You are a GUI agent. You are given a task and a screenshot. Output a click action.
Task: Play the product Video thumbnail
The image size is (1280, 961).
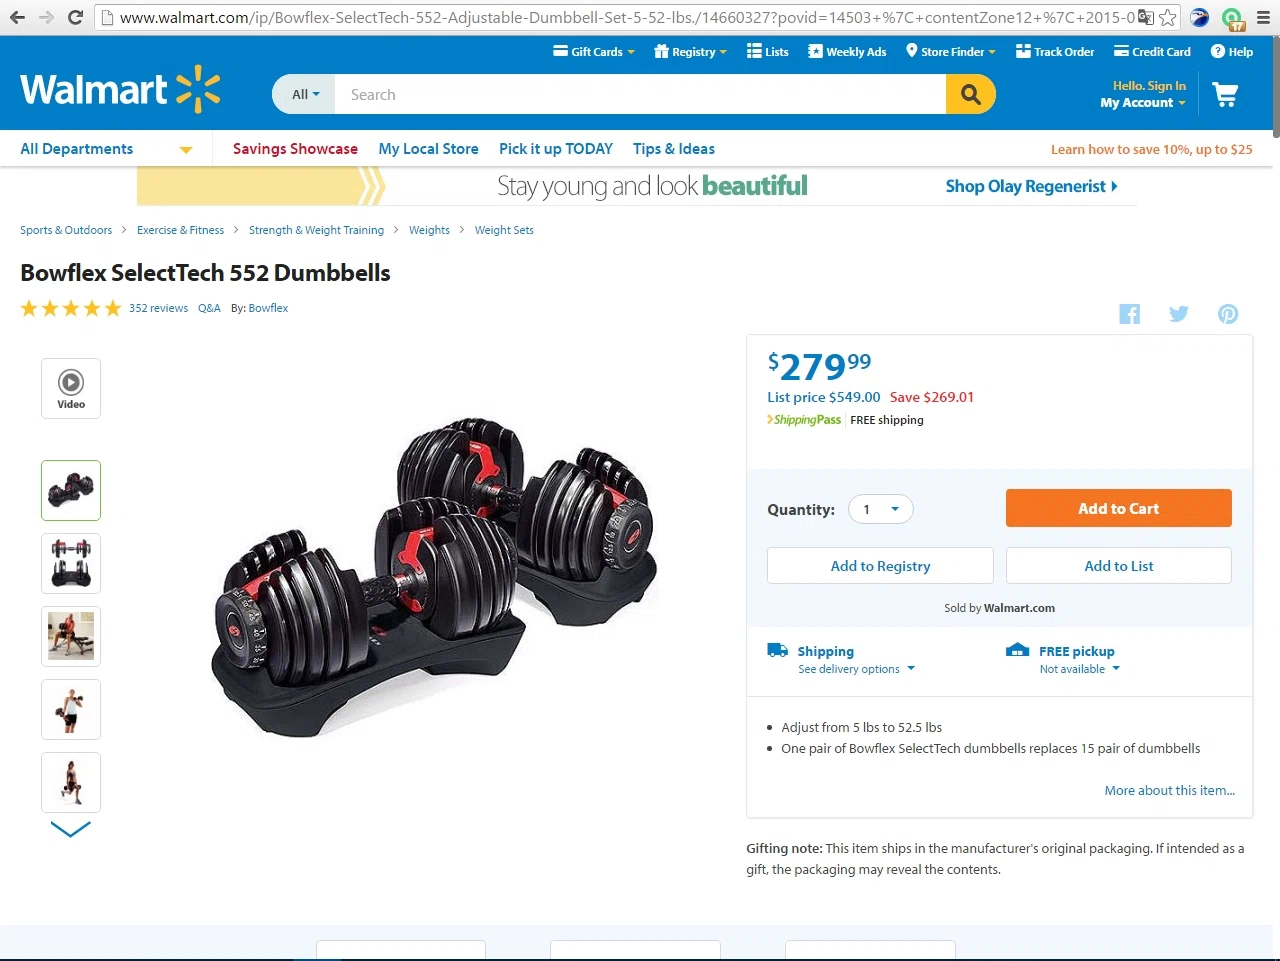pos(71,388)
